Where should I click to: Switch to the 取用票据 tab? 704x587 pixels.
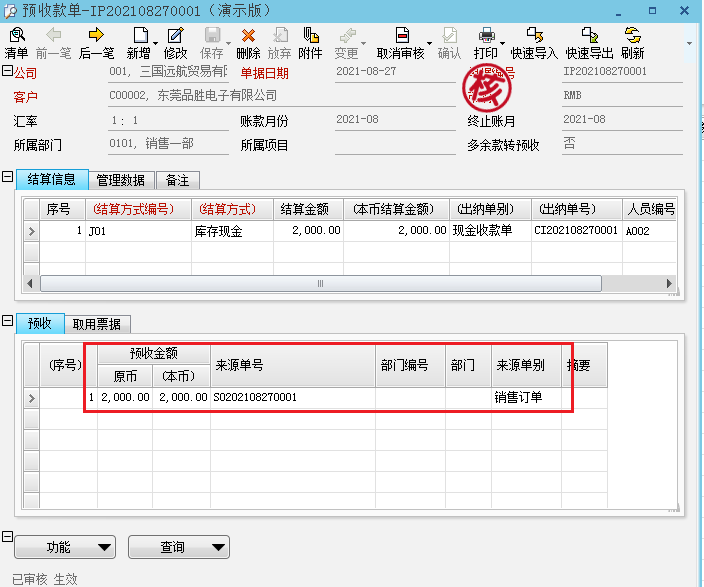(98, 324)
